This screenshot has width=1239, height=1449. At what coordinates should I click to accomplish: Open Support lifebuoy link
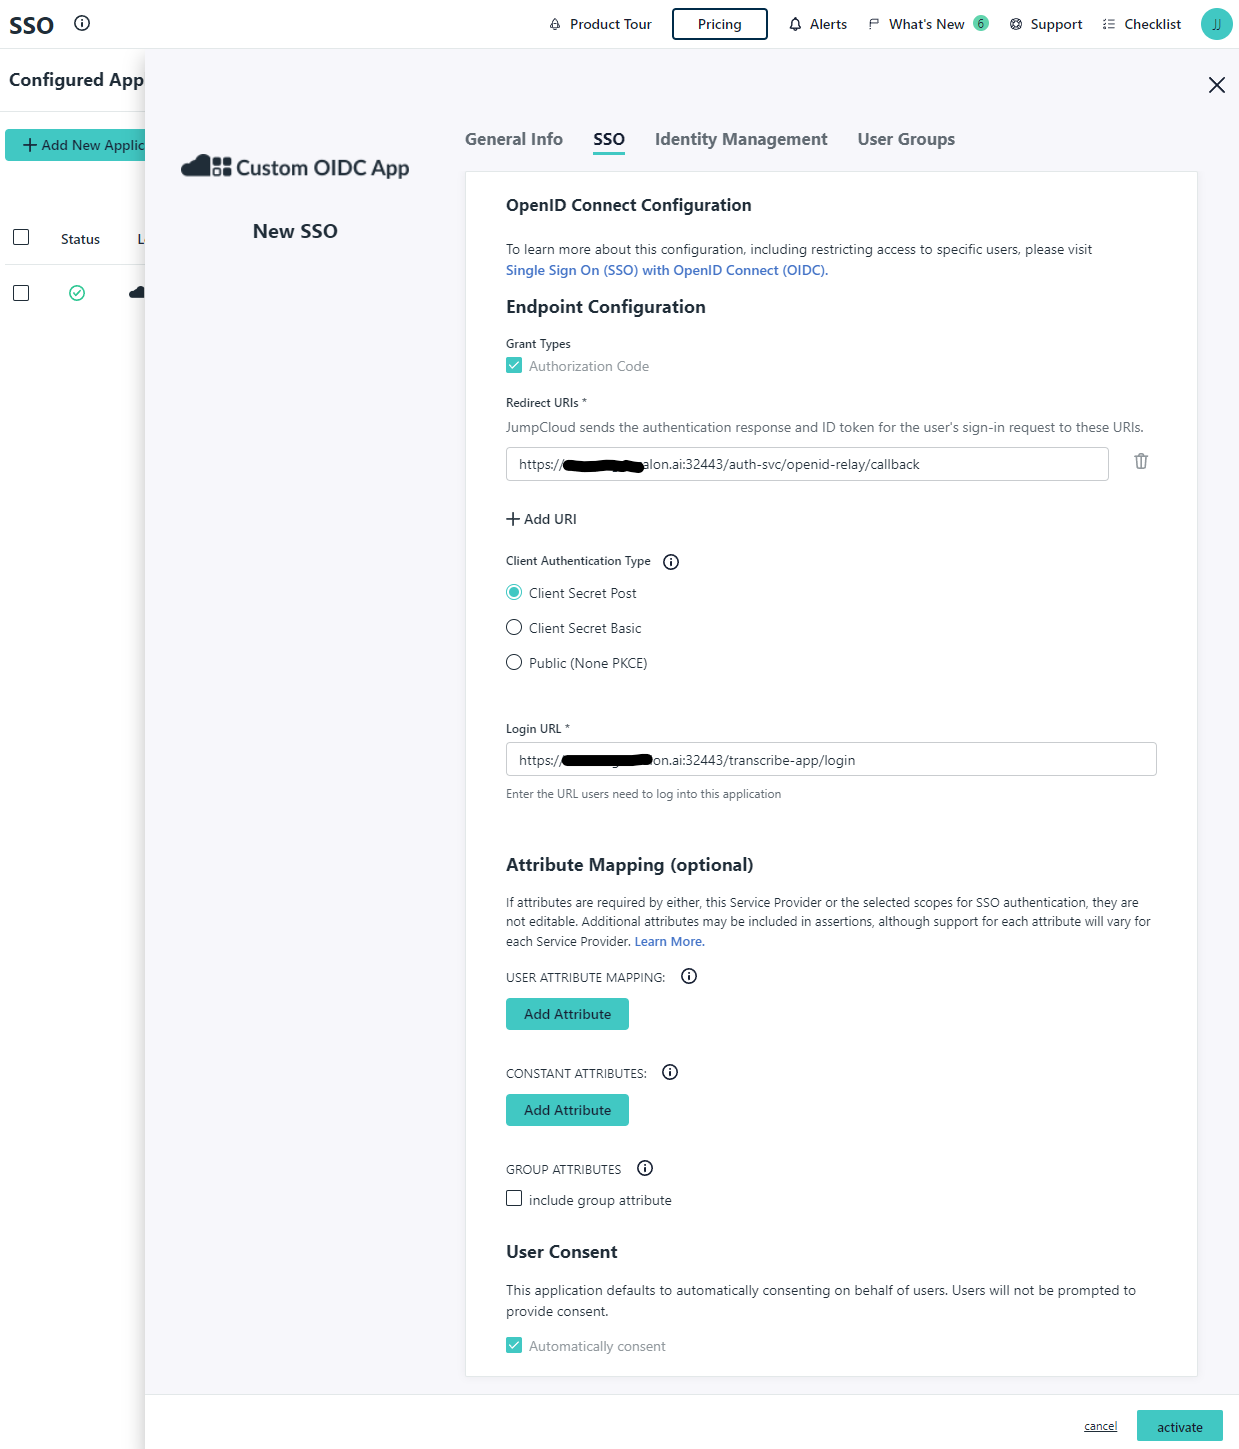tap(1046, 24)
